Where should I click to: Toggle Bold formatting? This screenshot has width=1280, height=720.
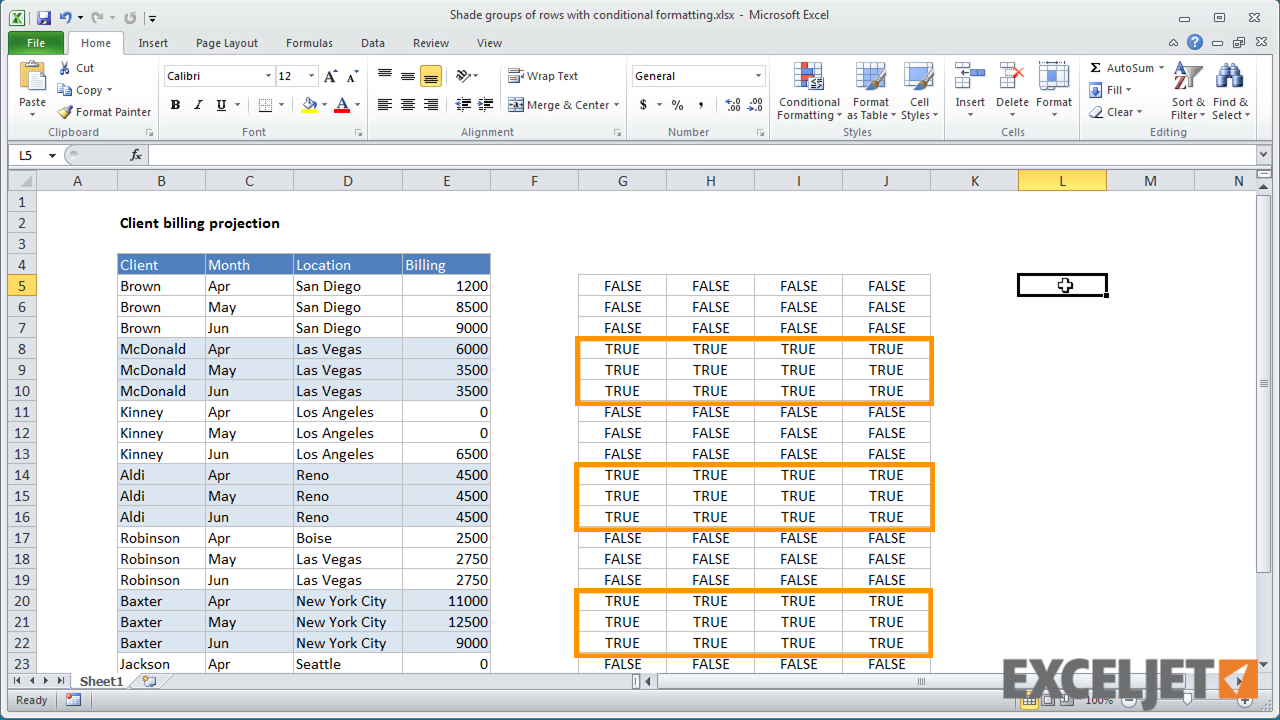pos(175,105)
